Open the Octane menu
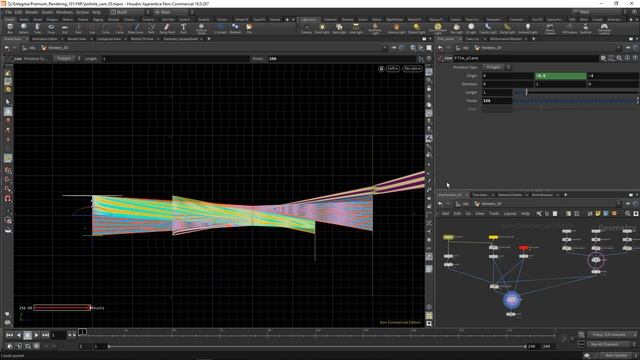The width and height of the screenshot is (640, 360). [82, 12]
